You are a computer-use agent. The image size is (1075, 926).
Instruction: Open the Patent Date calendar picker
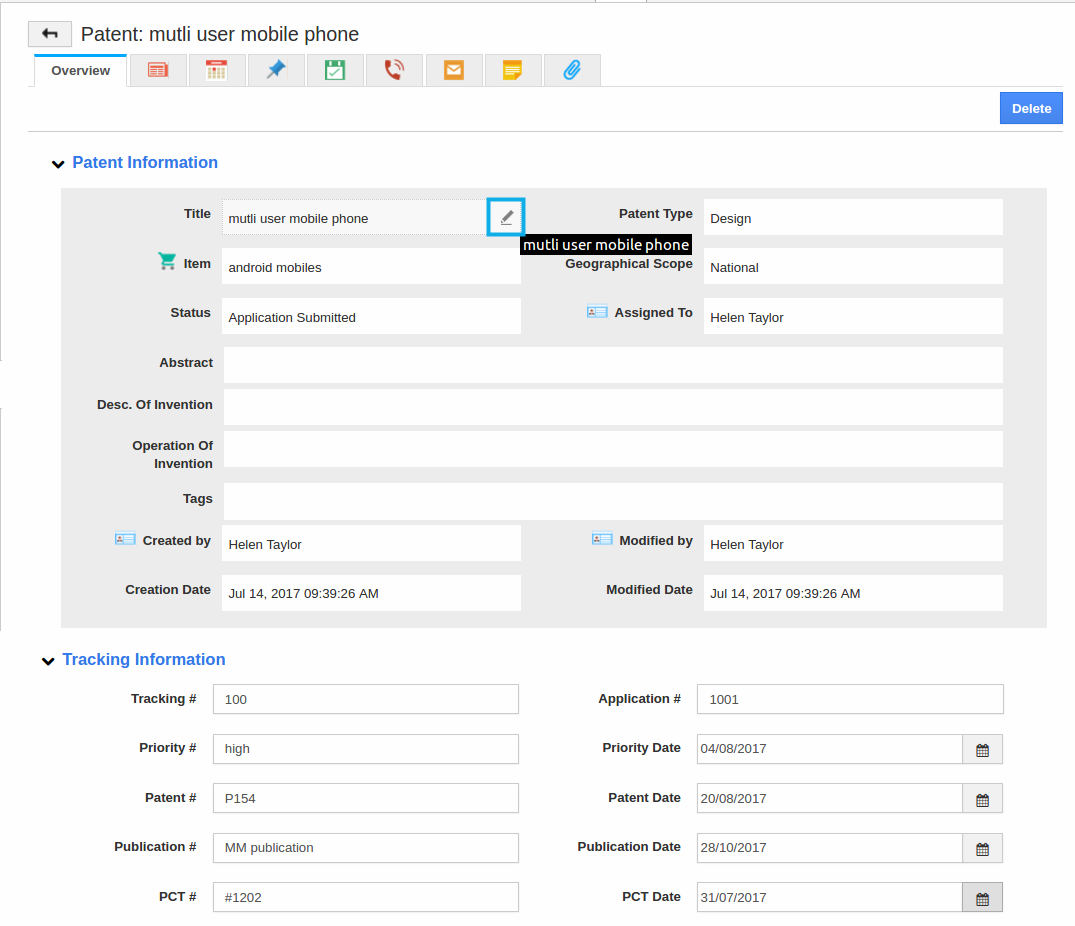point(982,799)
